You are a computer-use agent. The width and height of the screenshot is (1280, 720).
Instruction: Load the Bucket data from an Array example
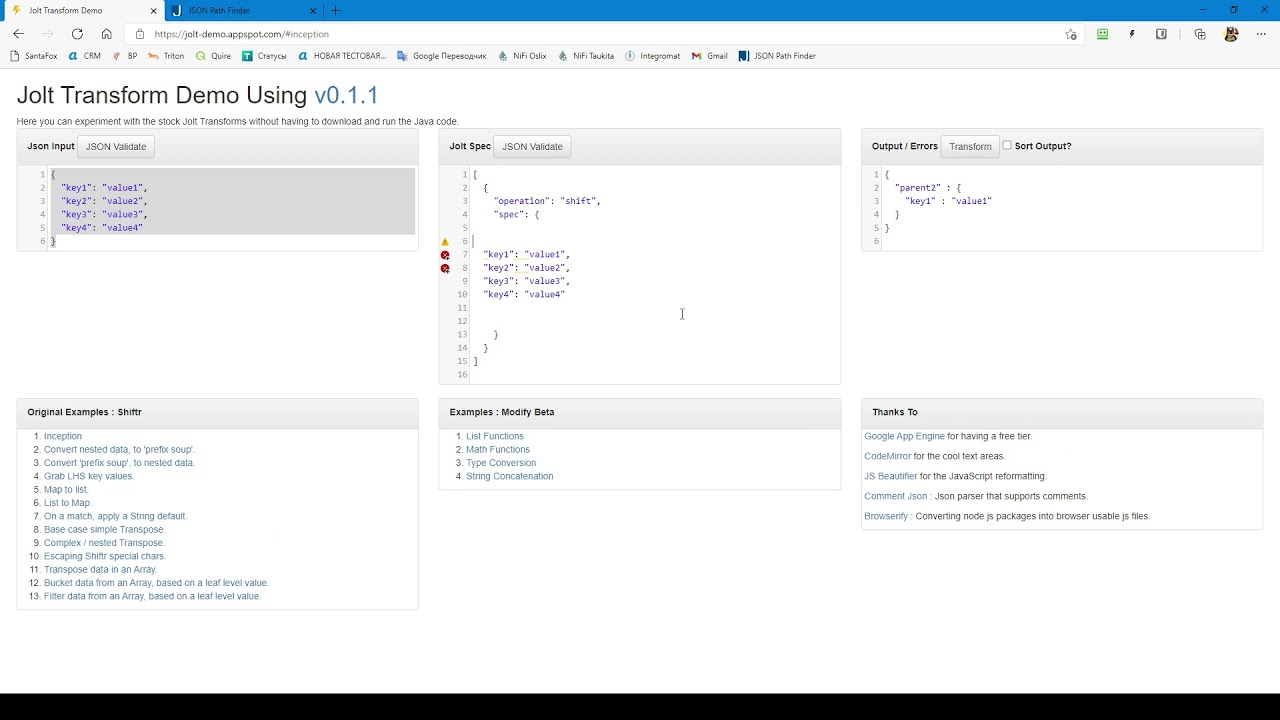[156, 583]
